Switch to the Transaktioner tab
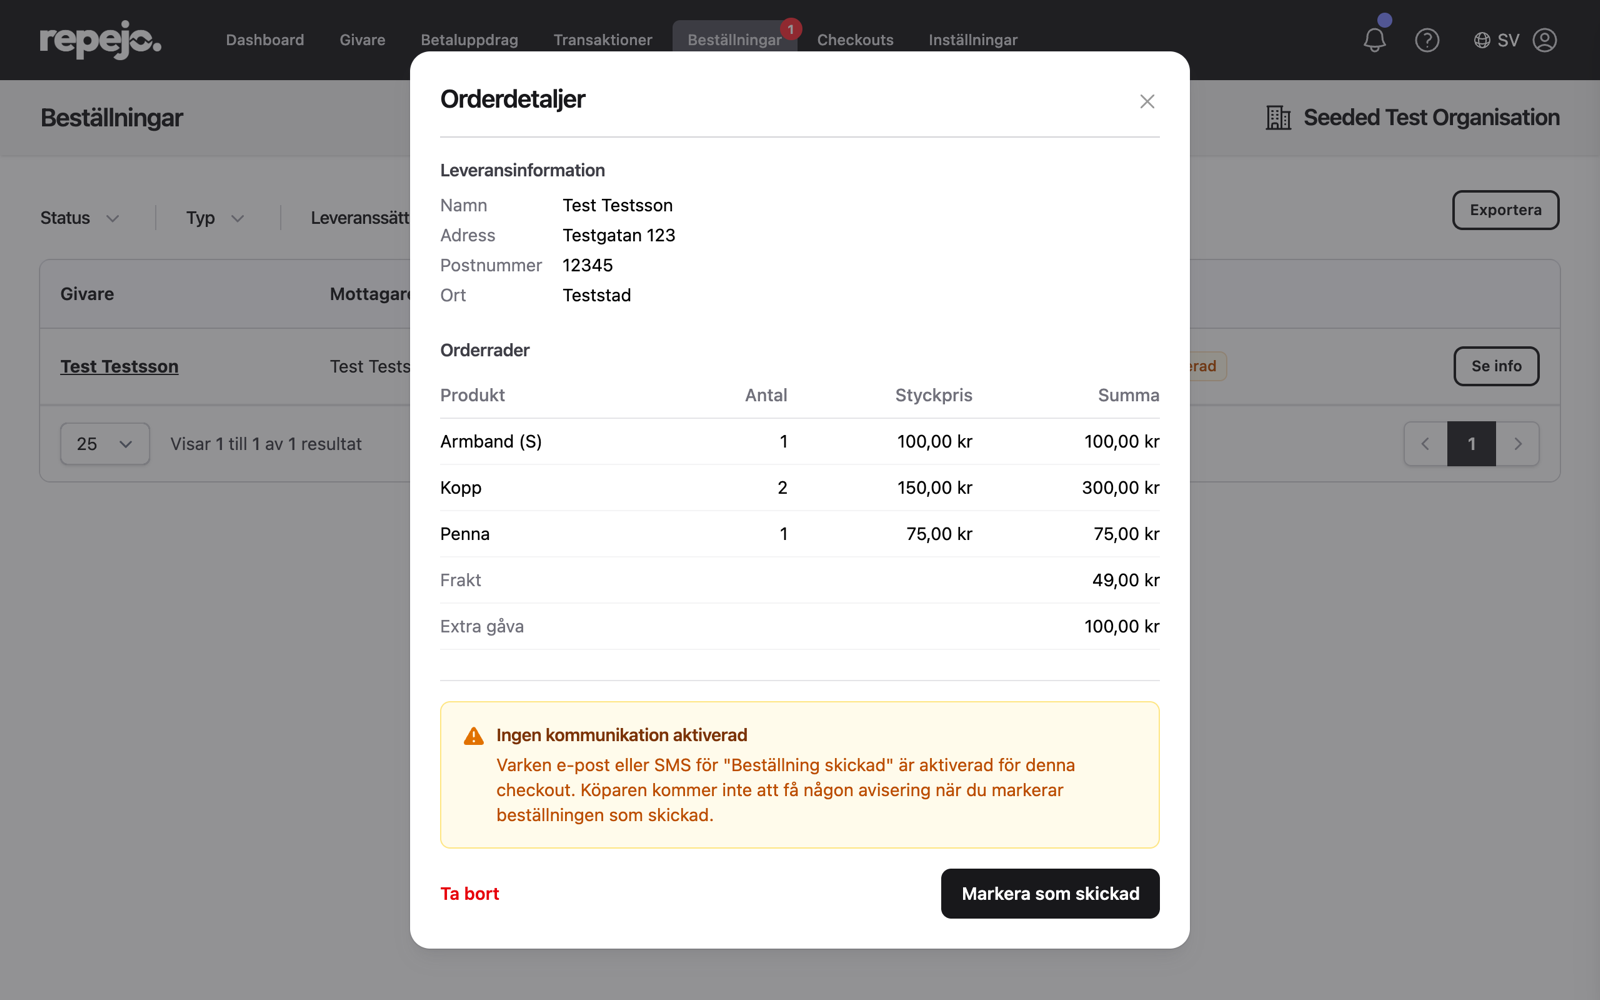 coord(603,40)
